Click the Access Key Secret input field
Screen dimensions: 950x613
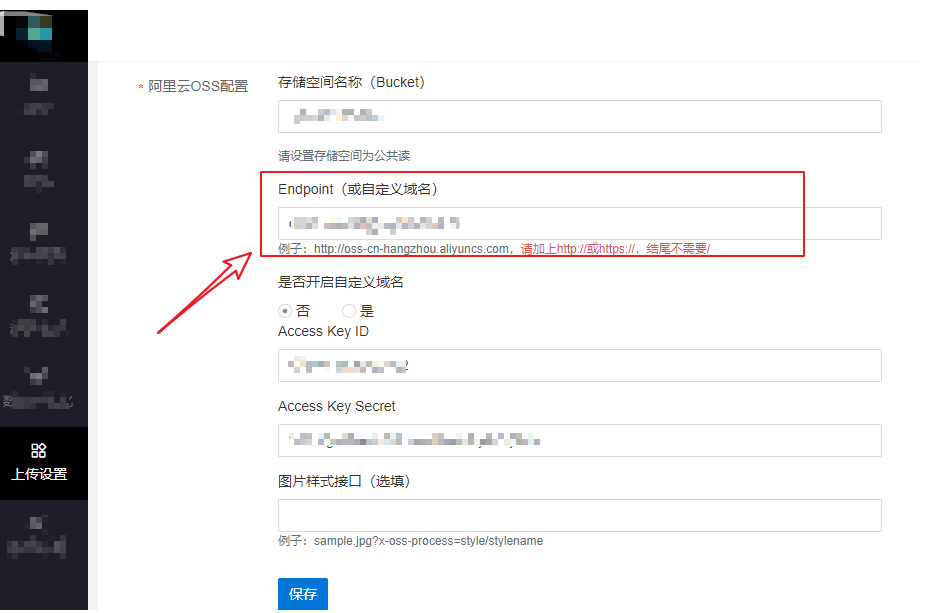pos(579,440)
